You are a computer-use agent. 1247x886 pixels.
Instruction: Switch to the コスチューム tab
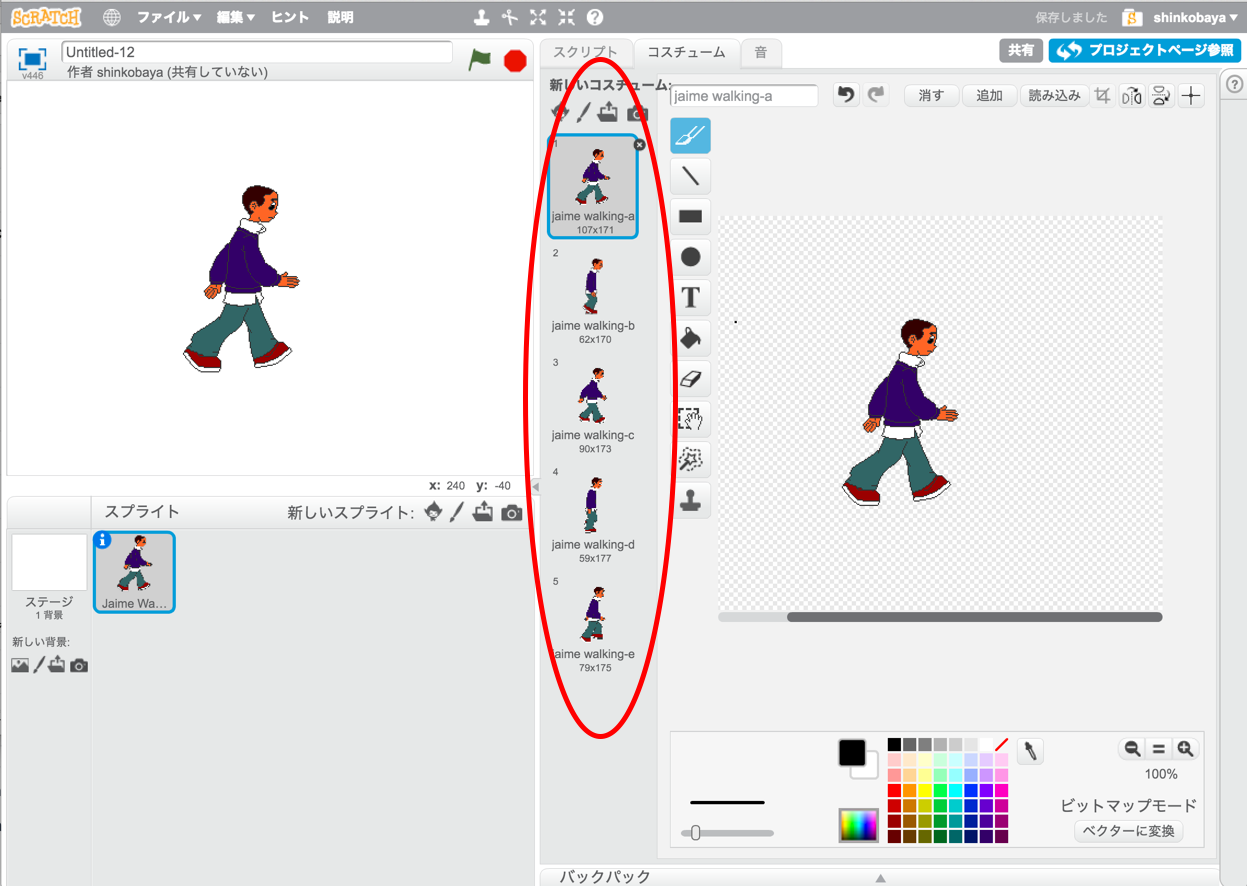(x=687, y=53)
